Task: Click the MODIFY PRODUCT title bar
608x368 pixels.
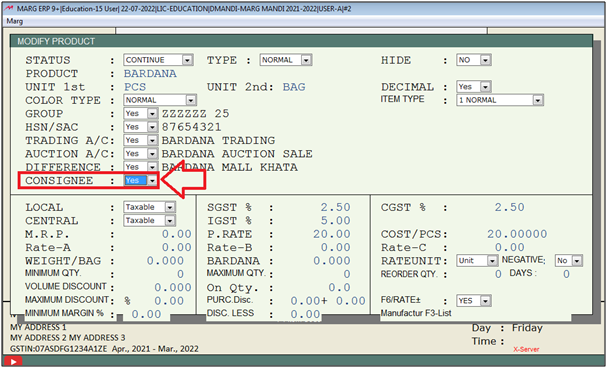Action: pyautogui.click(x=301, y=41)
